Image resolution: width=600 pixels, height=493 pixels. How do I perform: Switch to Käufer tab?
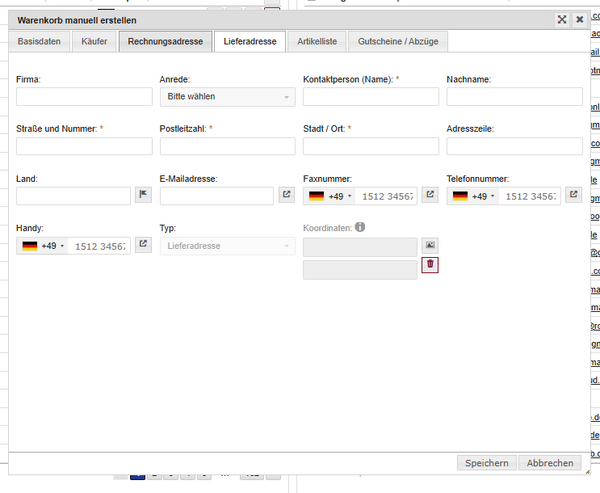click(94, 41)
